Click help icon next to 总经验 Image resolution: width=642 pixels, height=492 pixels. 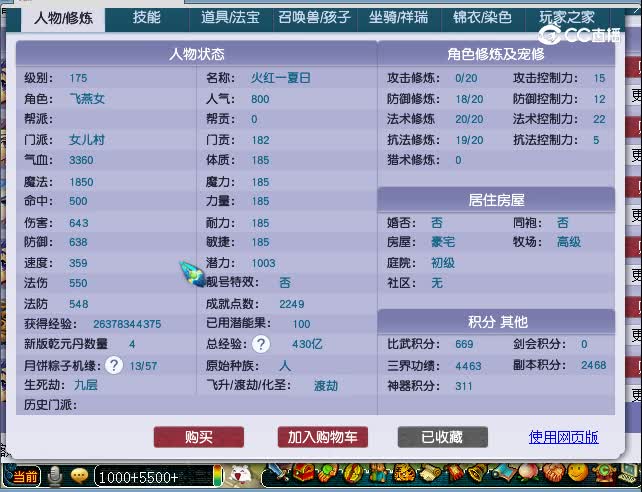[261, 344]
